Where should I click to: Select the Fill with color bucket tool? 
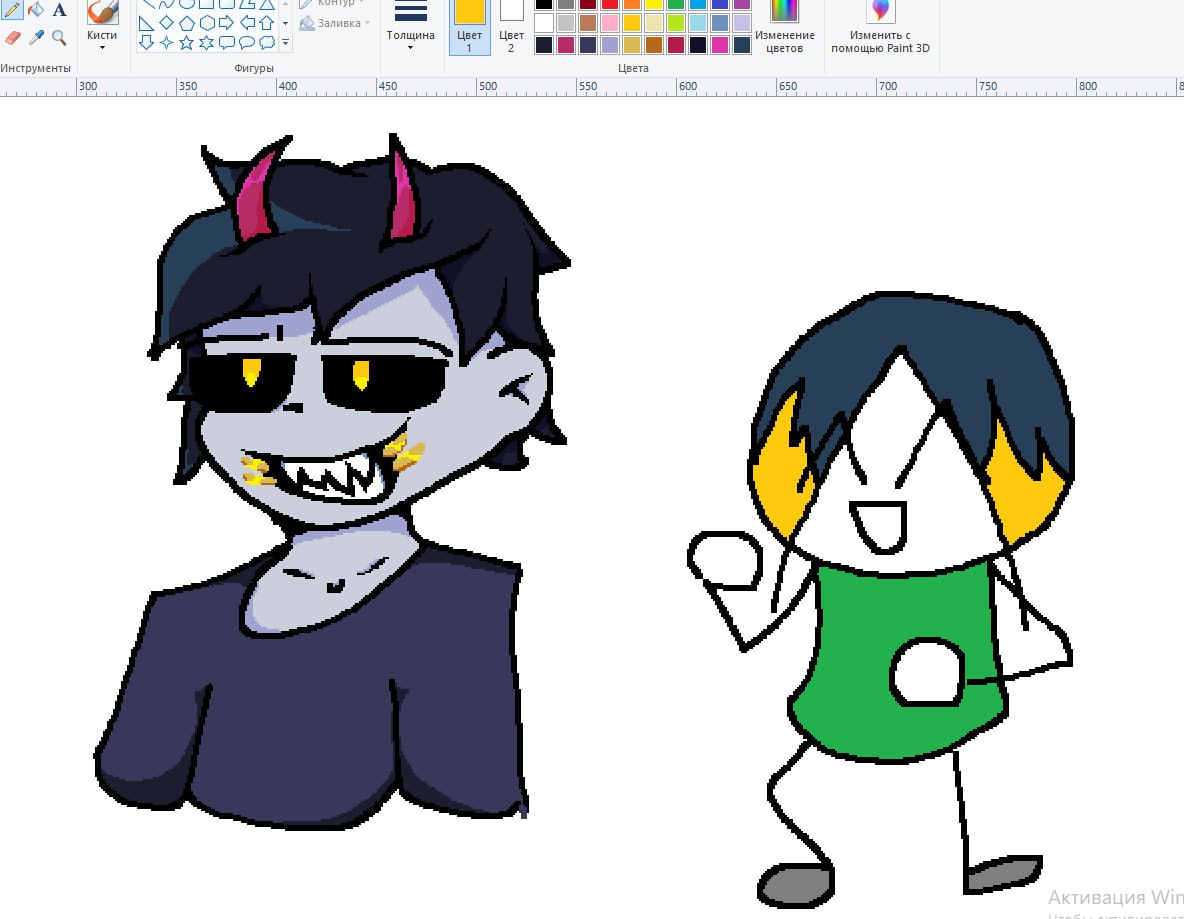[35, 10]
